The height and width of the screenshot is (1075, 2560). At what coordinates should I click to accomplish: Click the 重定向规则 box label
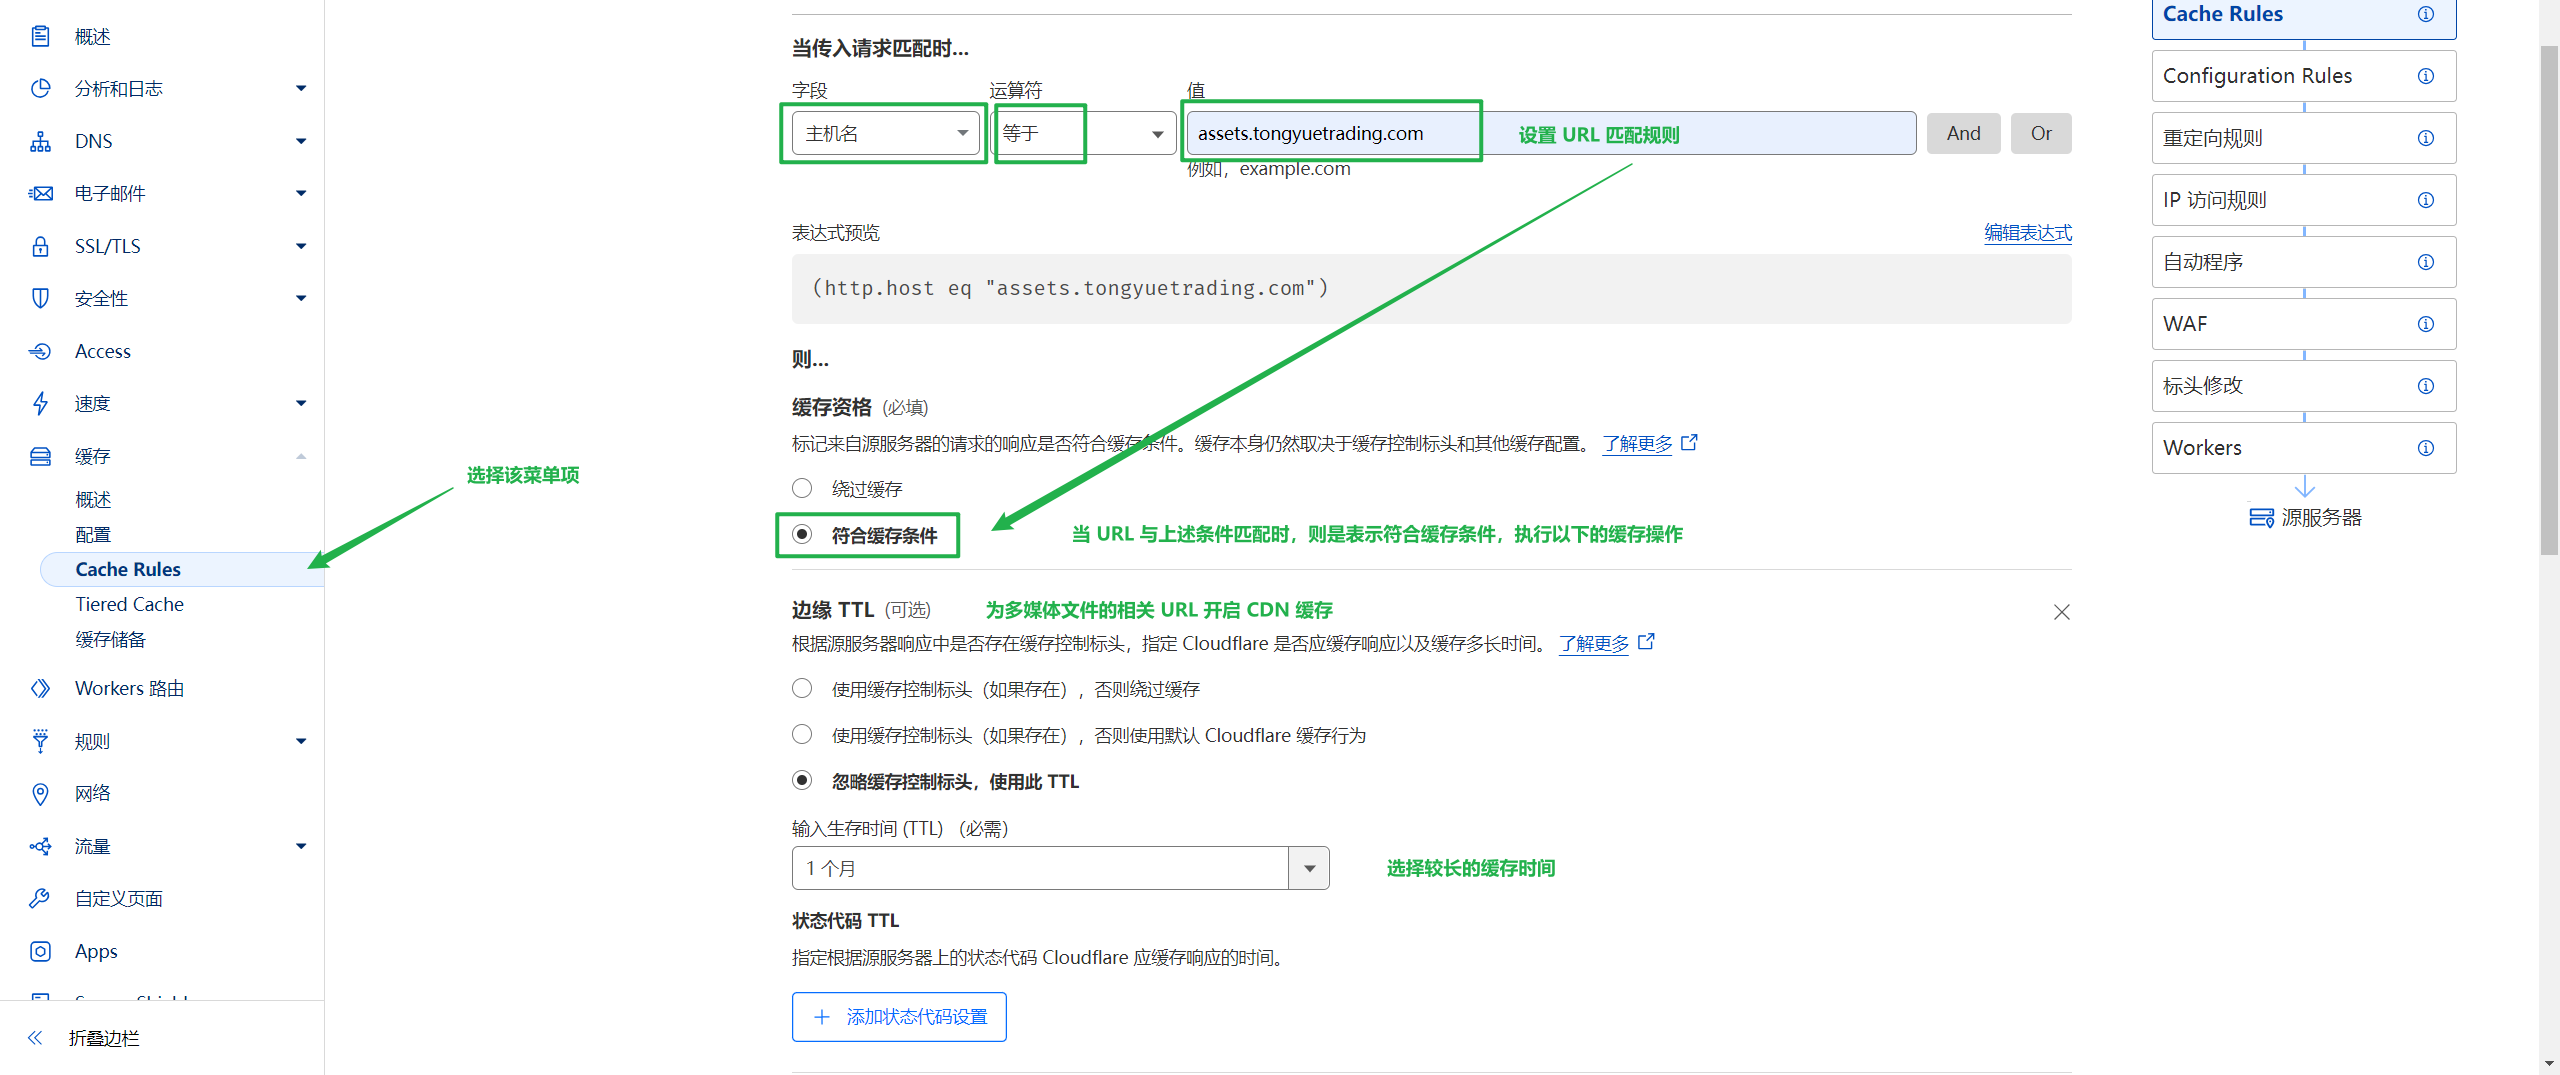click(2212, 138)
